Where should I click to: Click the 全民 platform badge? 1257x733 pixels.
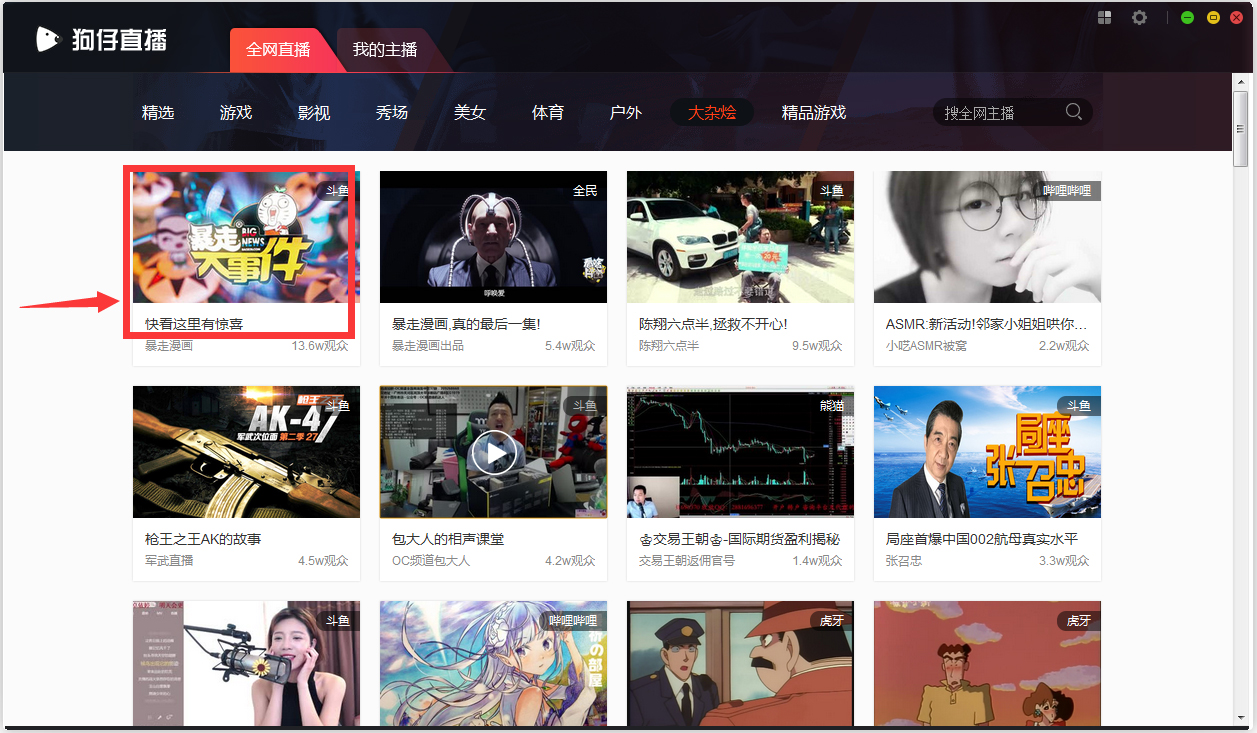coord(585,190)
